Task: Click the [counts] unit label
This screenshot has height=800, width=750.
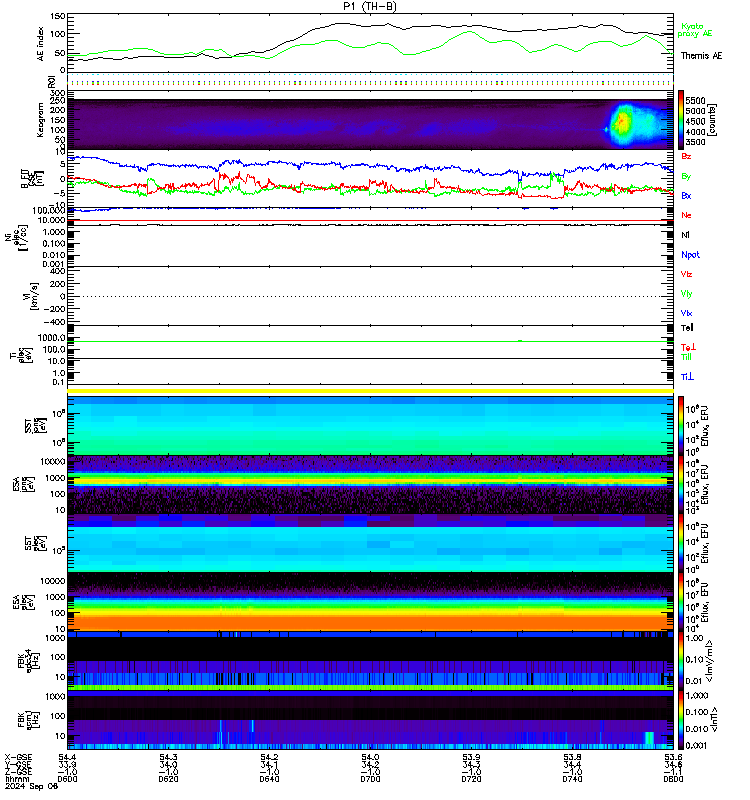Action: click(713, 119)
